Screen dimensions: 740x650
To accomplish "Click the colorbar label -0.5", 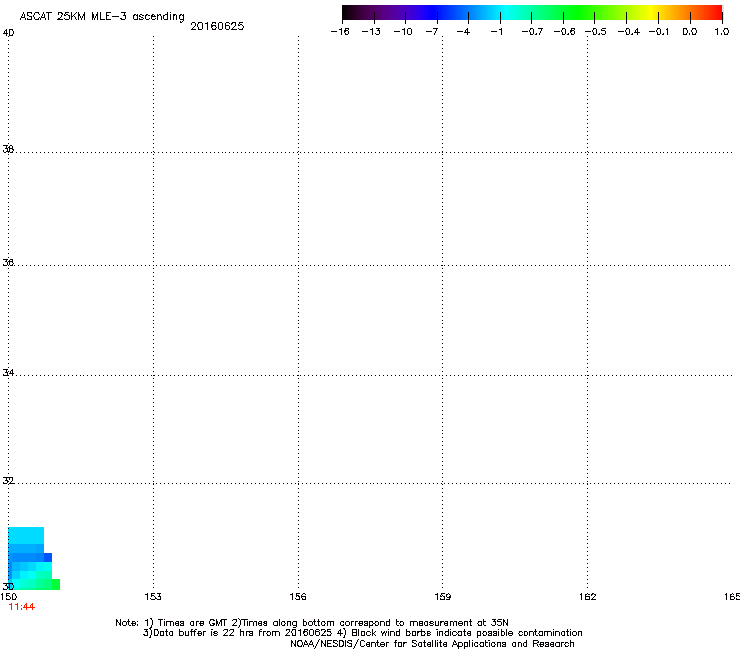I will 596,32.
